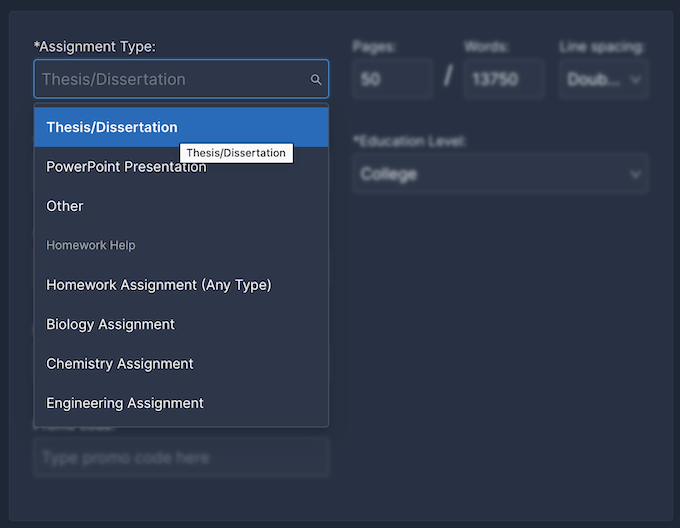The width and height of the screenshot is (680, 528).
Task: Click the Education Level label text
Action: pos(409,141)
